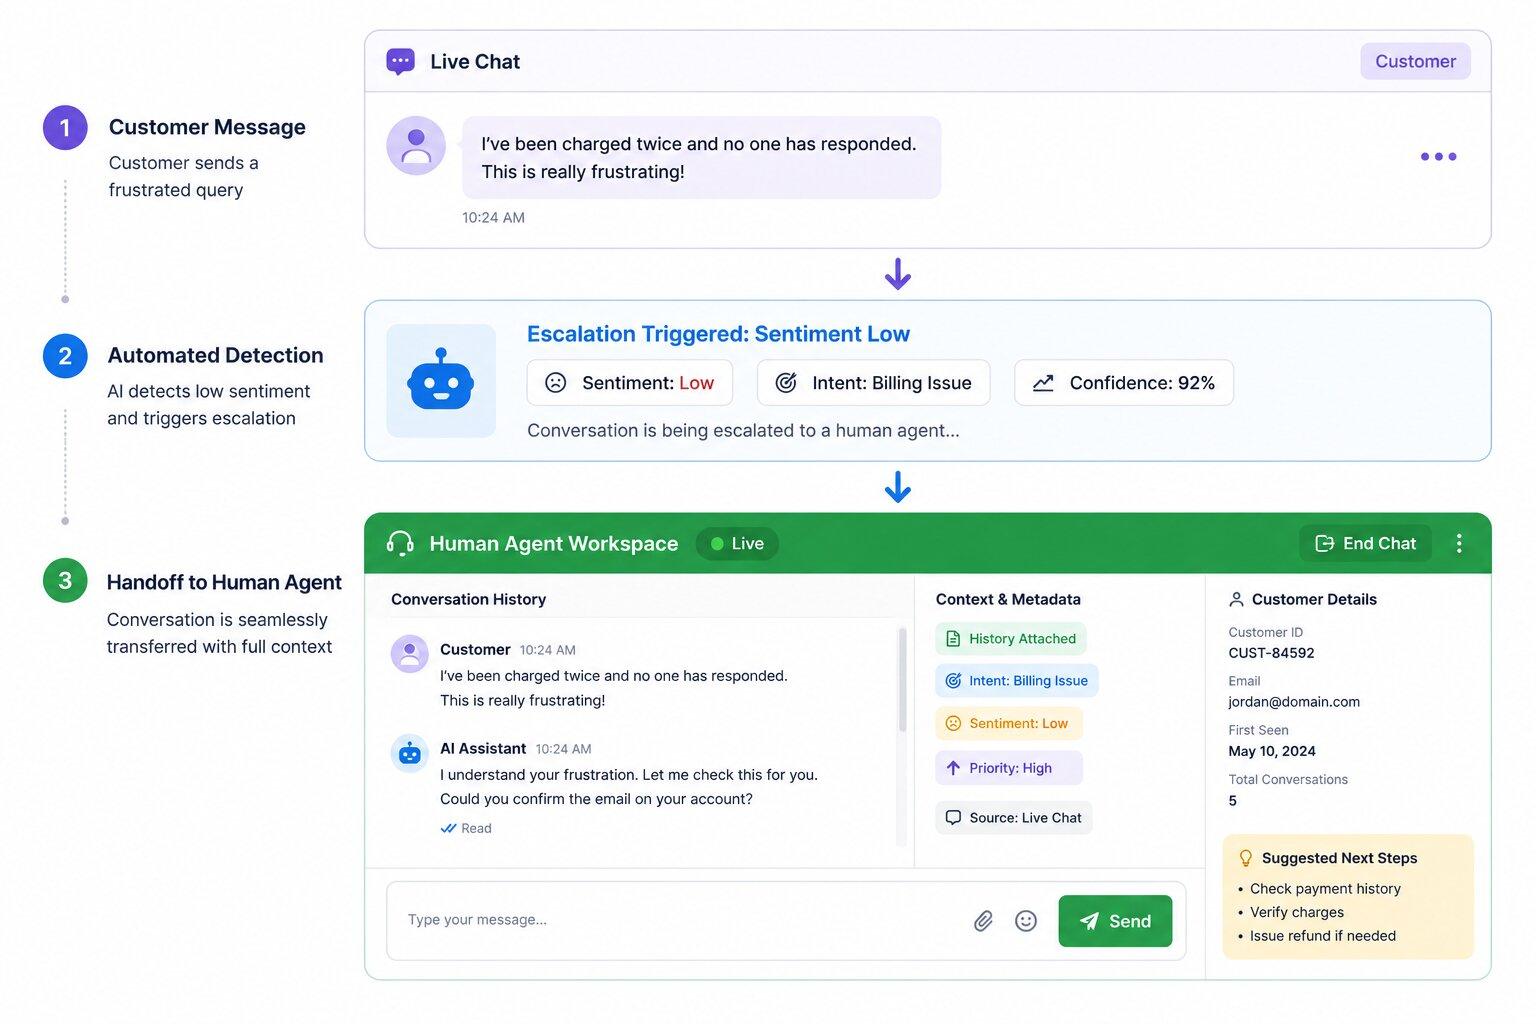
Task: Click the emoji smiley icon
Action: click(x=1026, y=921)
